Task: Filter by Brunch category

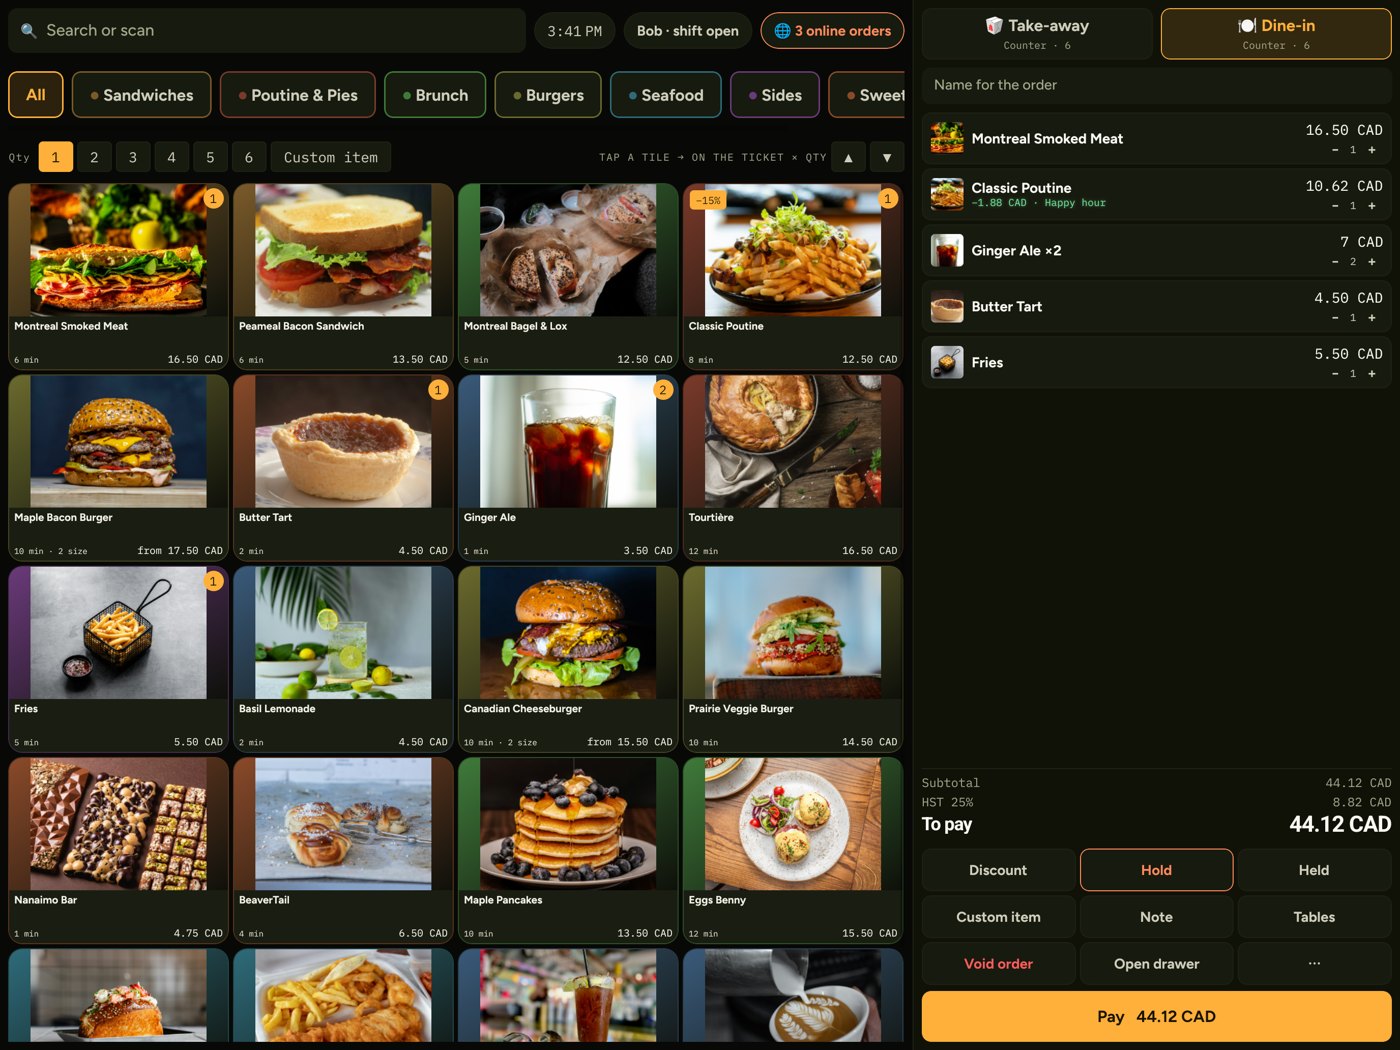Action: (435, 95)
